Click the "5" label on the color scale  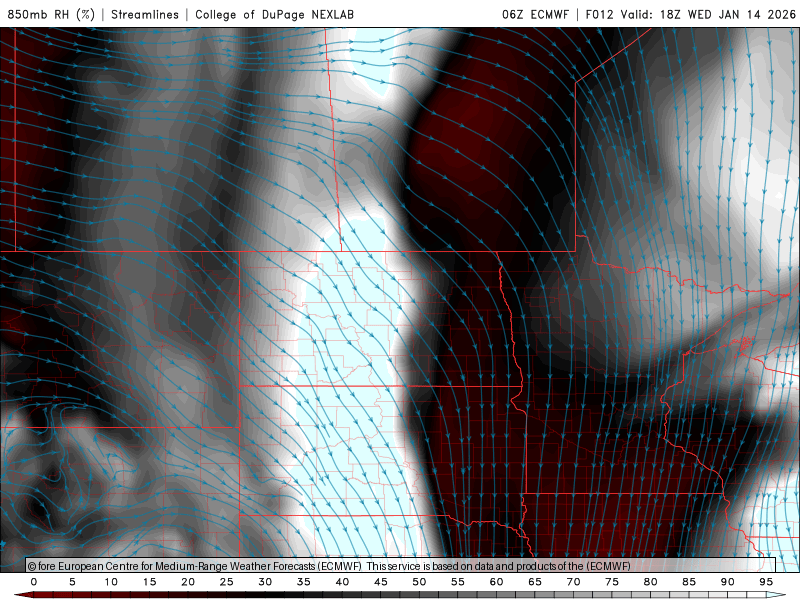(x=72, y=582)
